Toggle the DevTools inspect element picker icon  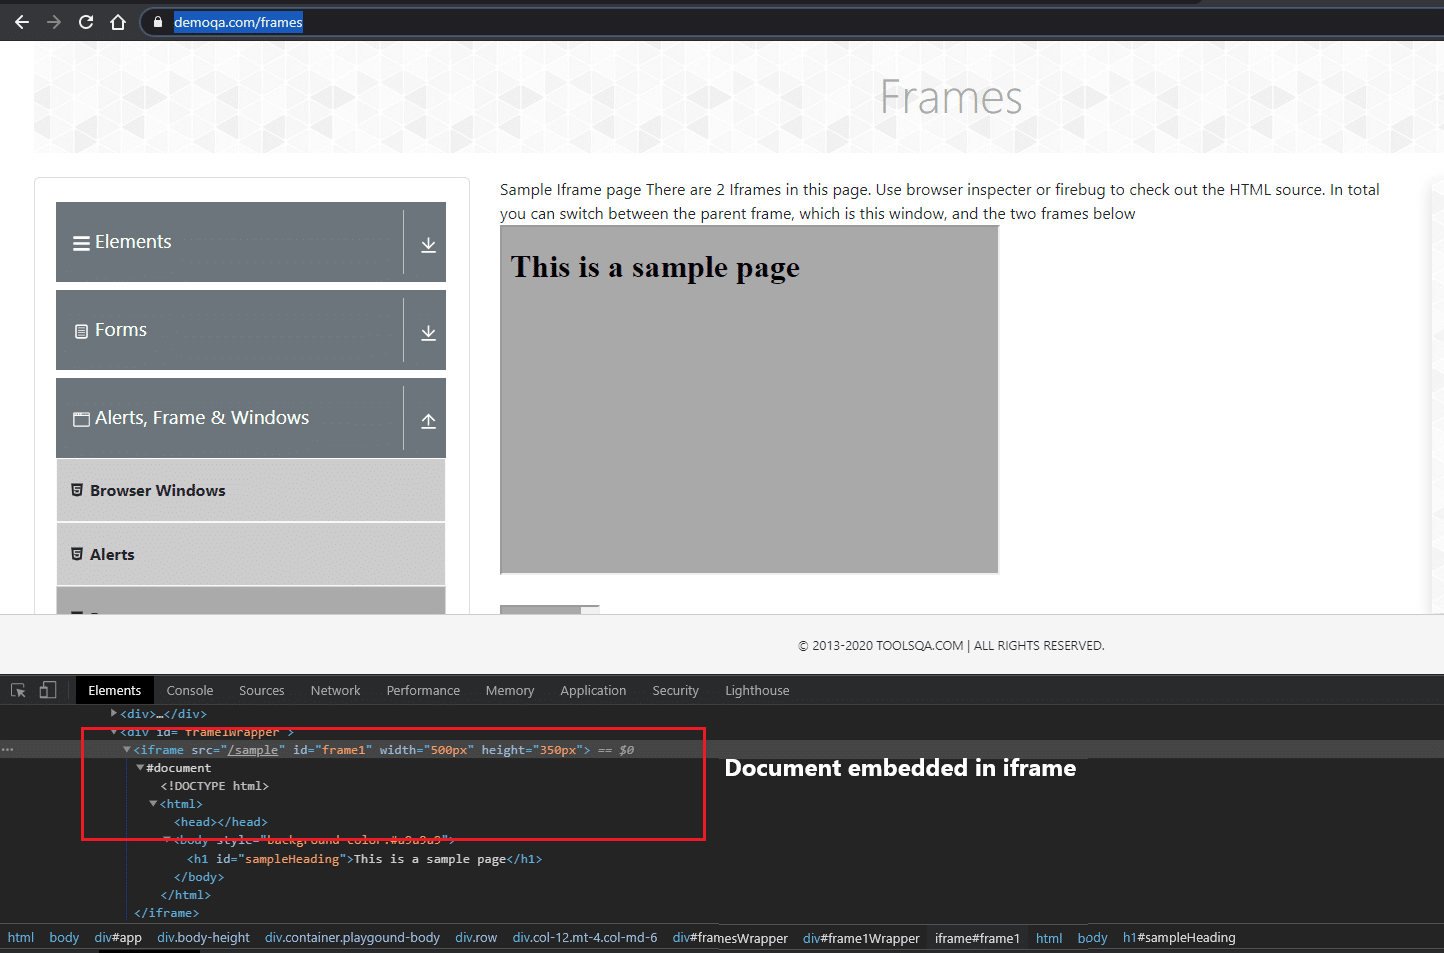[18, 690]
